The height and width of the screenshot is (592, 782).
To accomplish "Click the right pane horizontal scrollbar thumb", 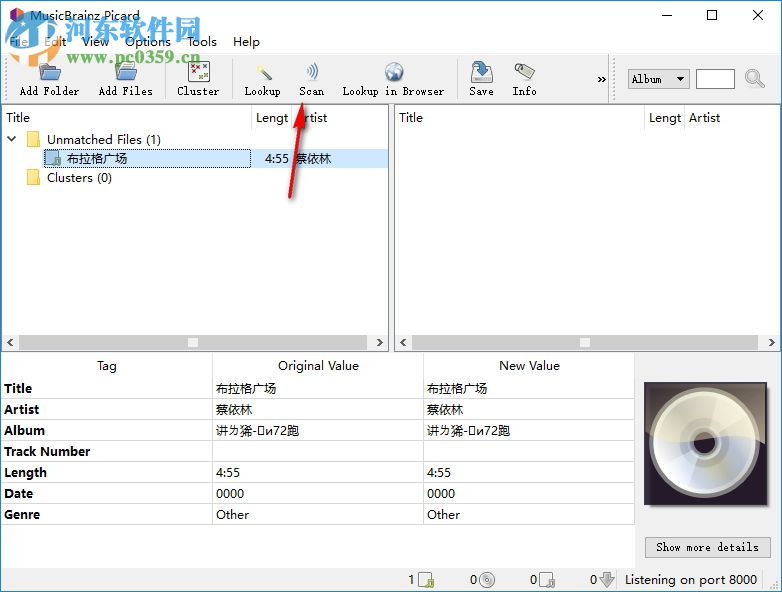I will coord(585,342).
